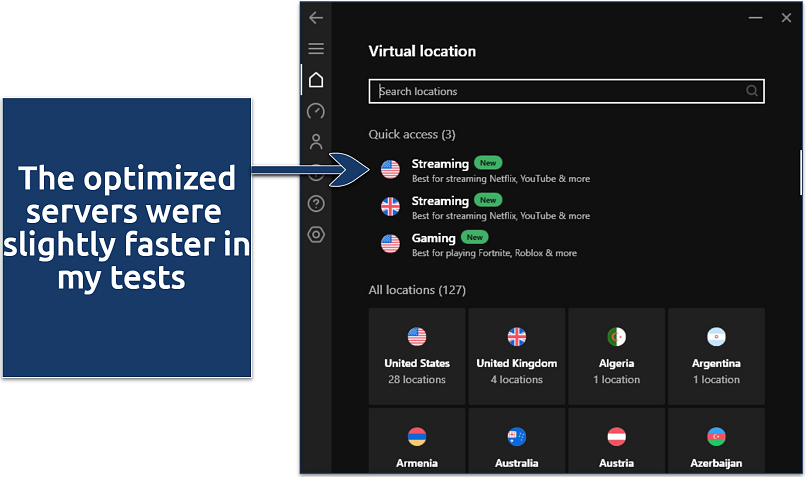
Task: Click the location list vertical scrollbar
Action: 799,171
